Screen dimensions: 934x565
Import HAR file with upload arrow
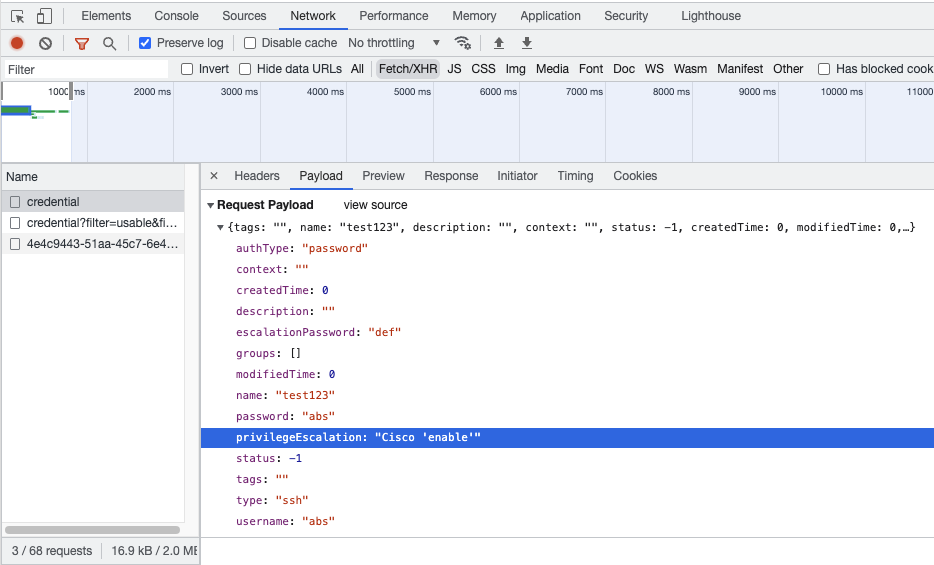(499, 43)
